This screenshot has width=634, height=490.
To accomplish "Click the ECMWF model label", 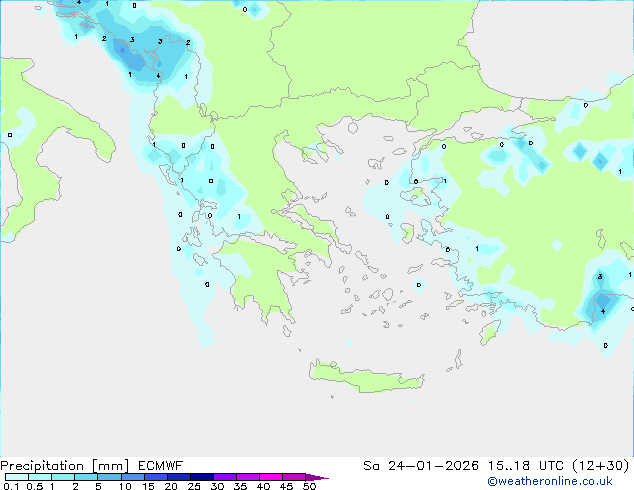I will point(161,466).
